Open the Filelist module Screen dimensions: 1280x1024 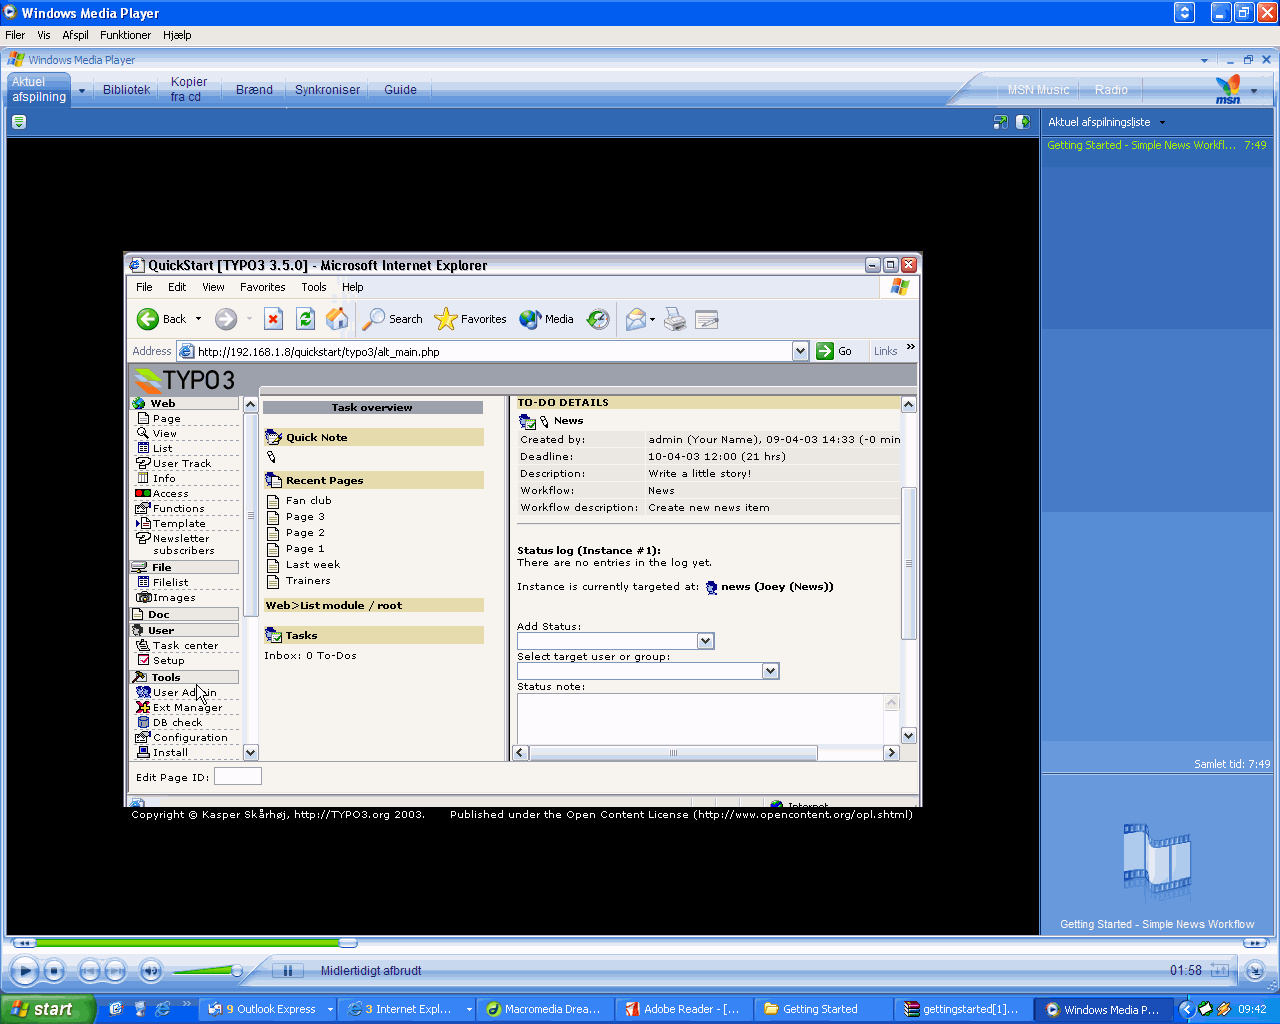click(x=170, y=583)
